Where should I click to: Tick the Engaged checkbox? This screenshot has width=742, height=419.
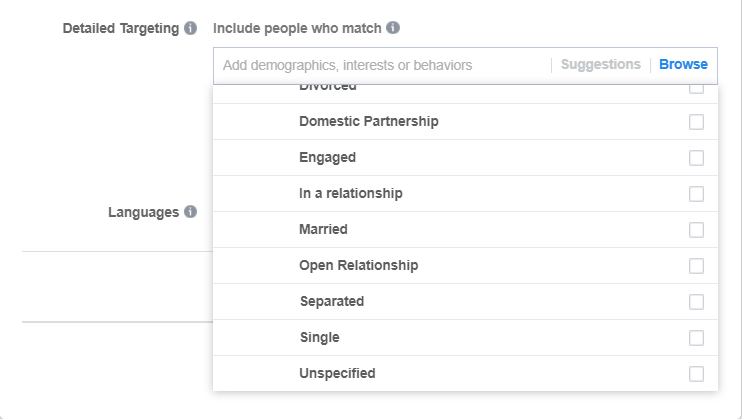(x=696, y=158)
